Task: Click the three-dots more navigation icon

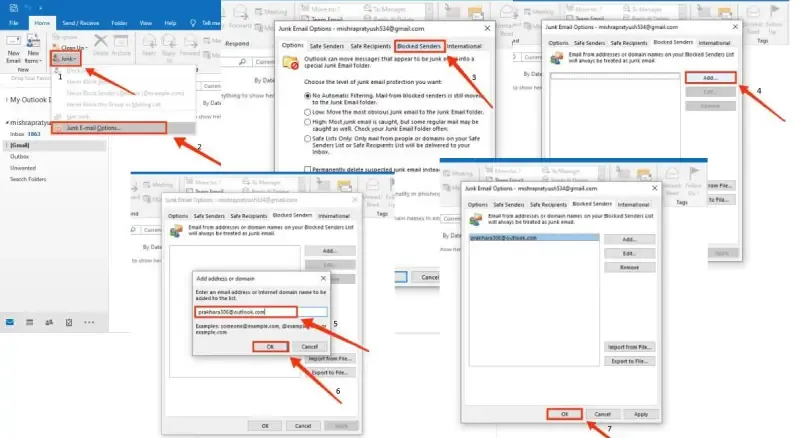Action: (x=89, y=322)
